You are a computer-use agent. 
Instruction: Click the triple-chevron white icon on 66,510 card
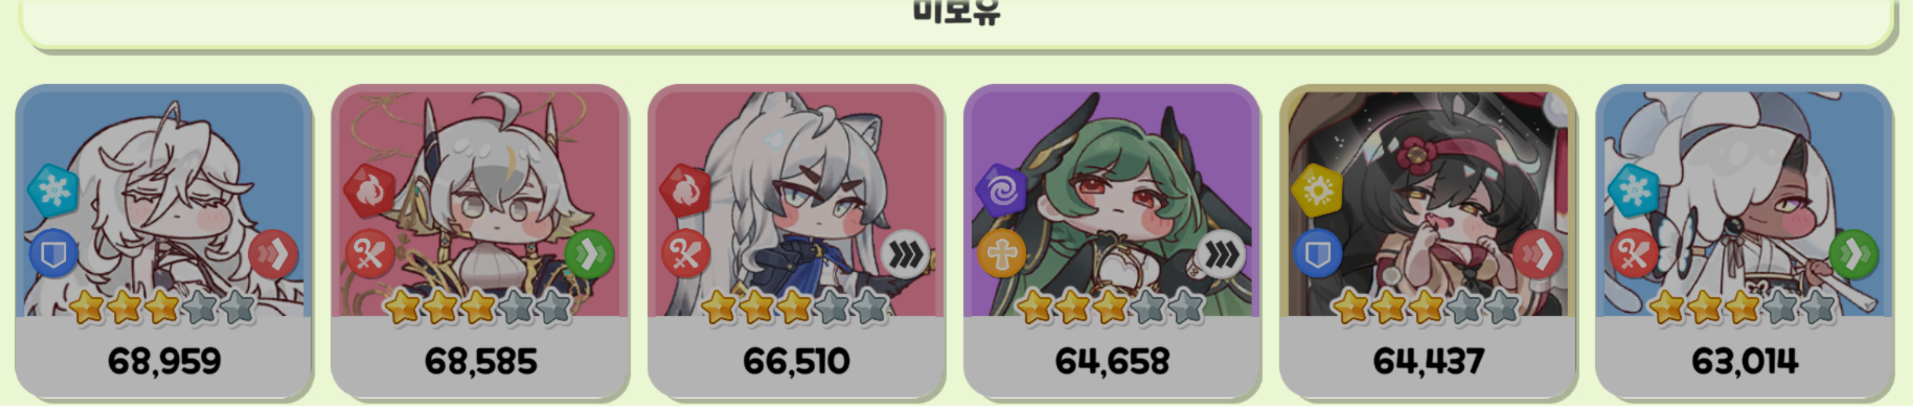pos(905,255)
